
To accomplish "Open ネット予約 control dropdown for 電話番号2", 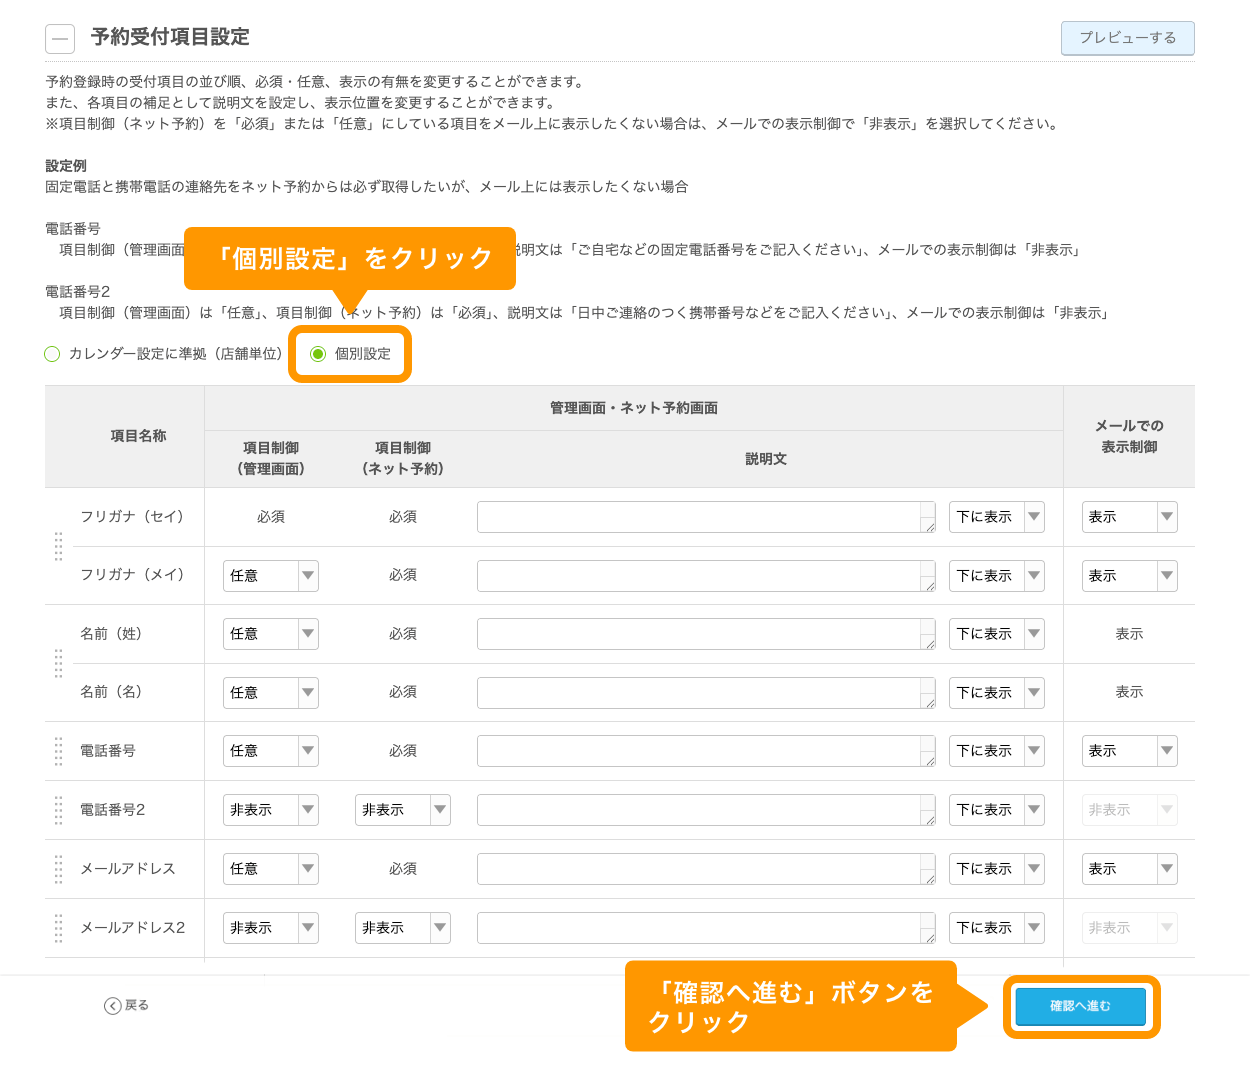I will click(403, 810).
